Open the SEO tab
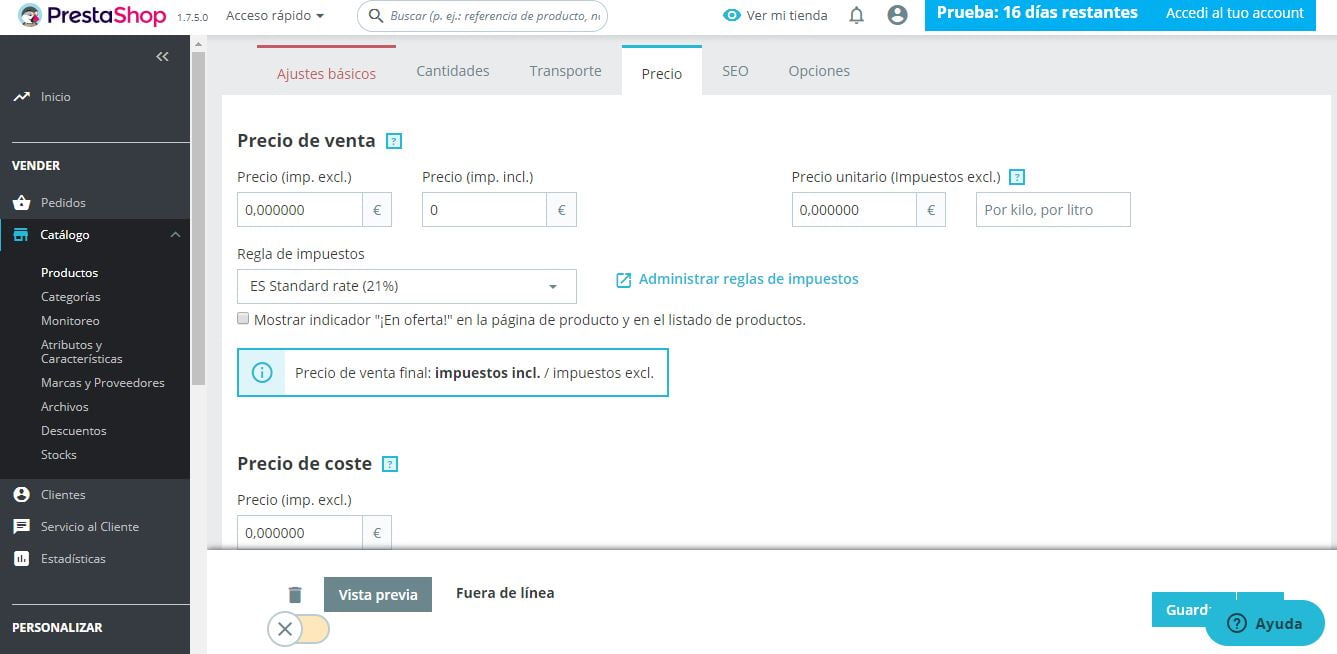 (735, 70)
